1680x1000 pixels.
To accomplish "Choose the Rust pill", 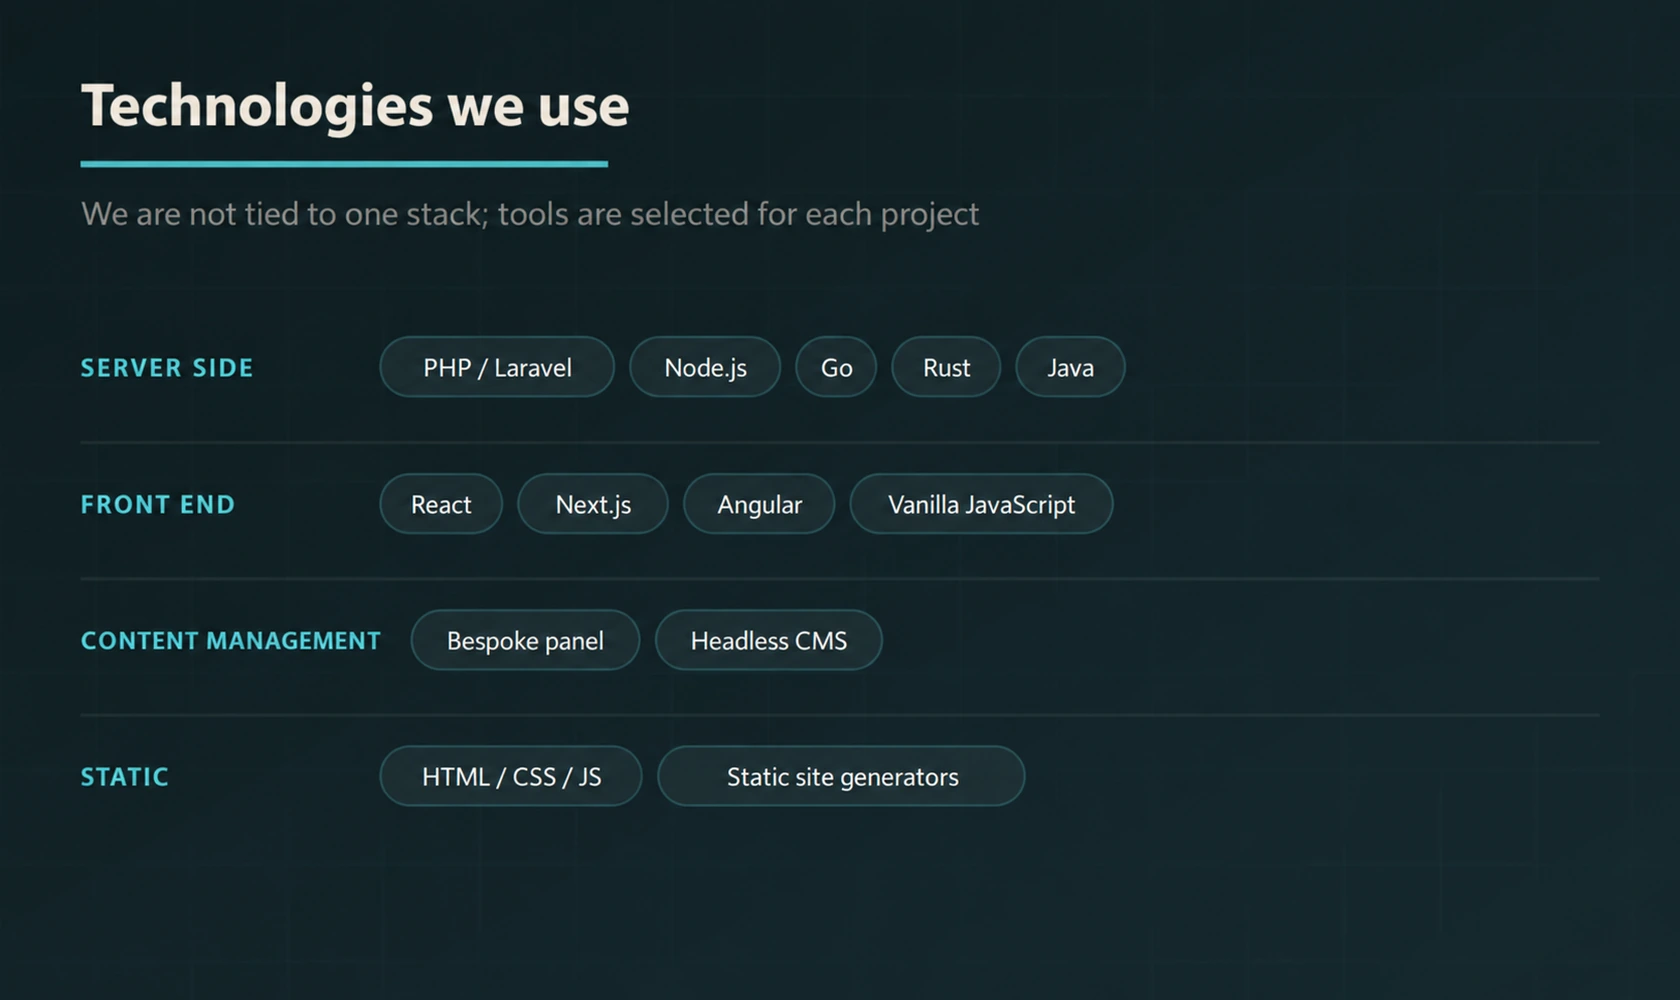I will click(x=946, y=367).
